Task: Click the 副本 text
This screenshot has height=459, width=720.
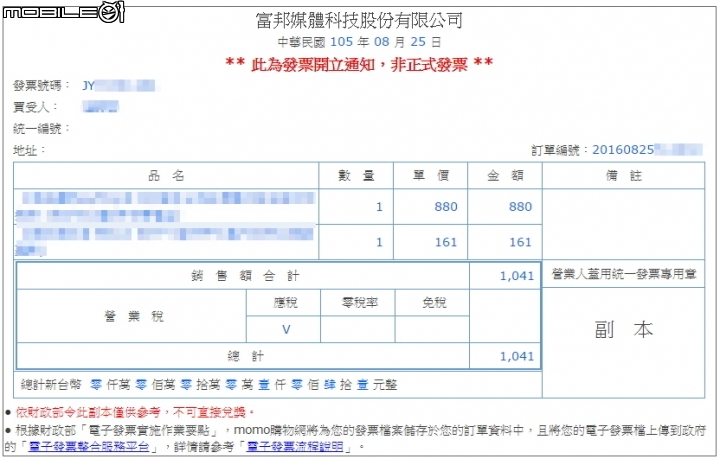Action: pos(624,330)
